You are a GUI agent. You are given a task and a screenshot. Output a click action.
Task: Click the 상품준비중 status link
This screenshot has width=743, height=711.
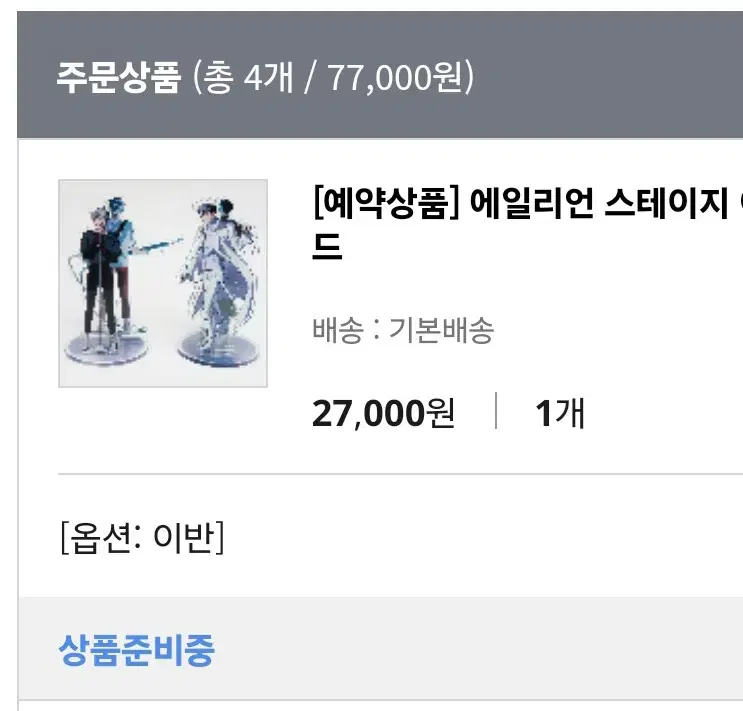coord(136,649)
